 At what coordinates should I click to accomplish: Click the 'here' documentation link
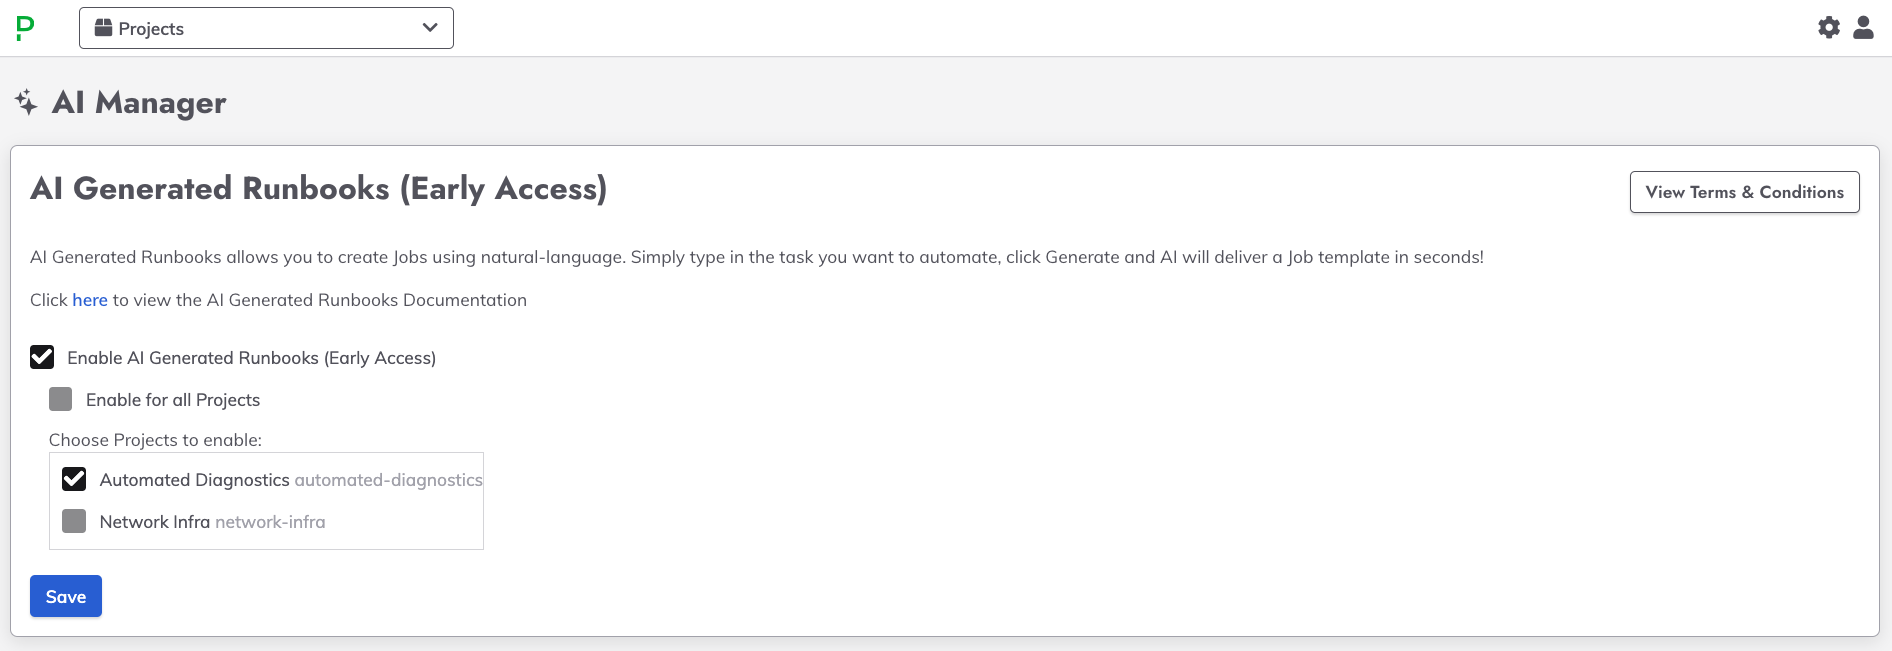tap(89, 299)
